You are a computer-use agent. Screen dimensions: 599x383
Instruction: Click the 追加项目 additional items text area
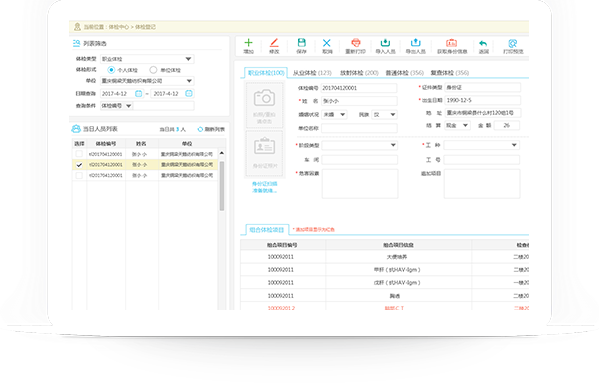482,184
